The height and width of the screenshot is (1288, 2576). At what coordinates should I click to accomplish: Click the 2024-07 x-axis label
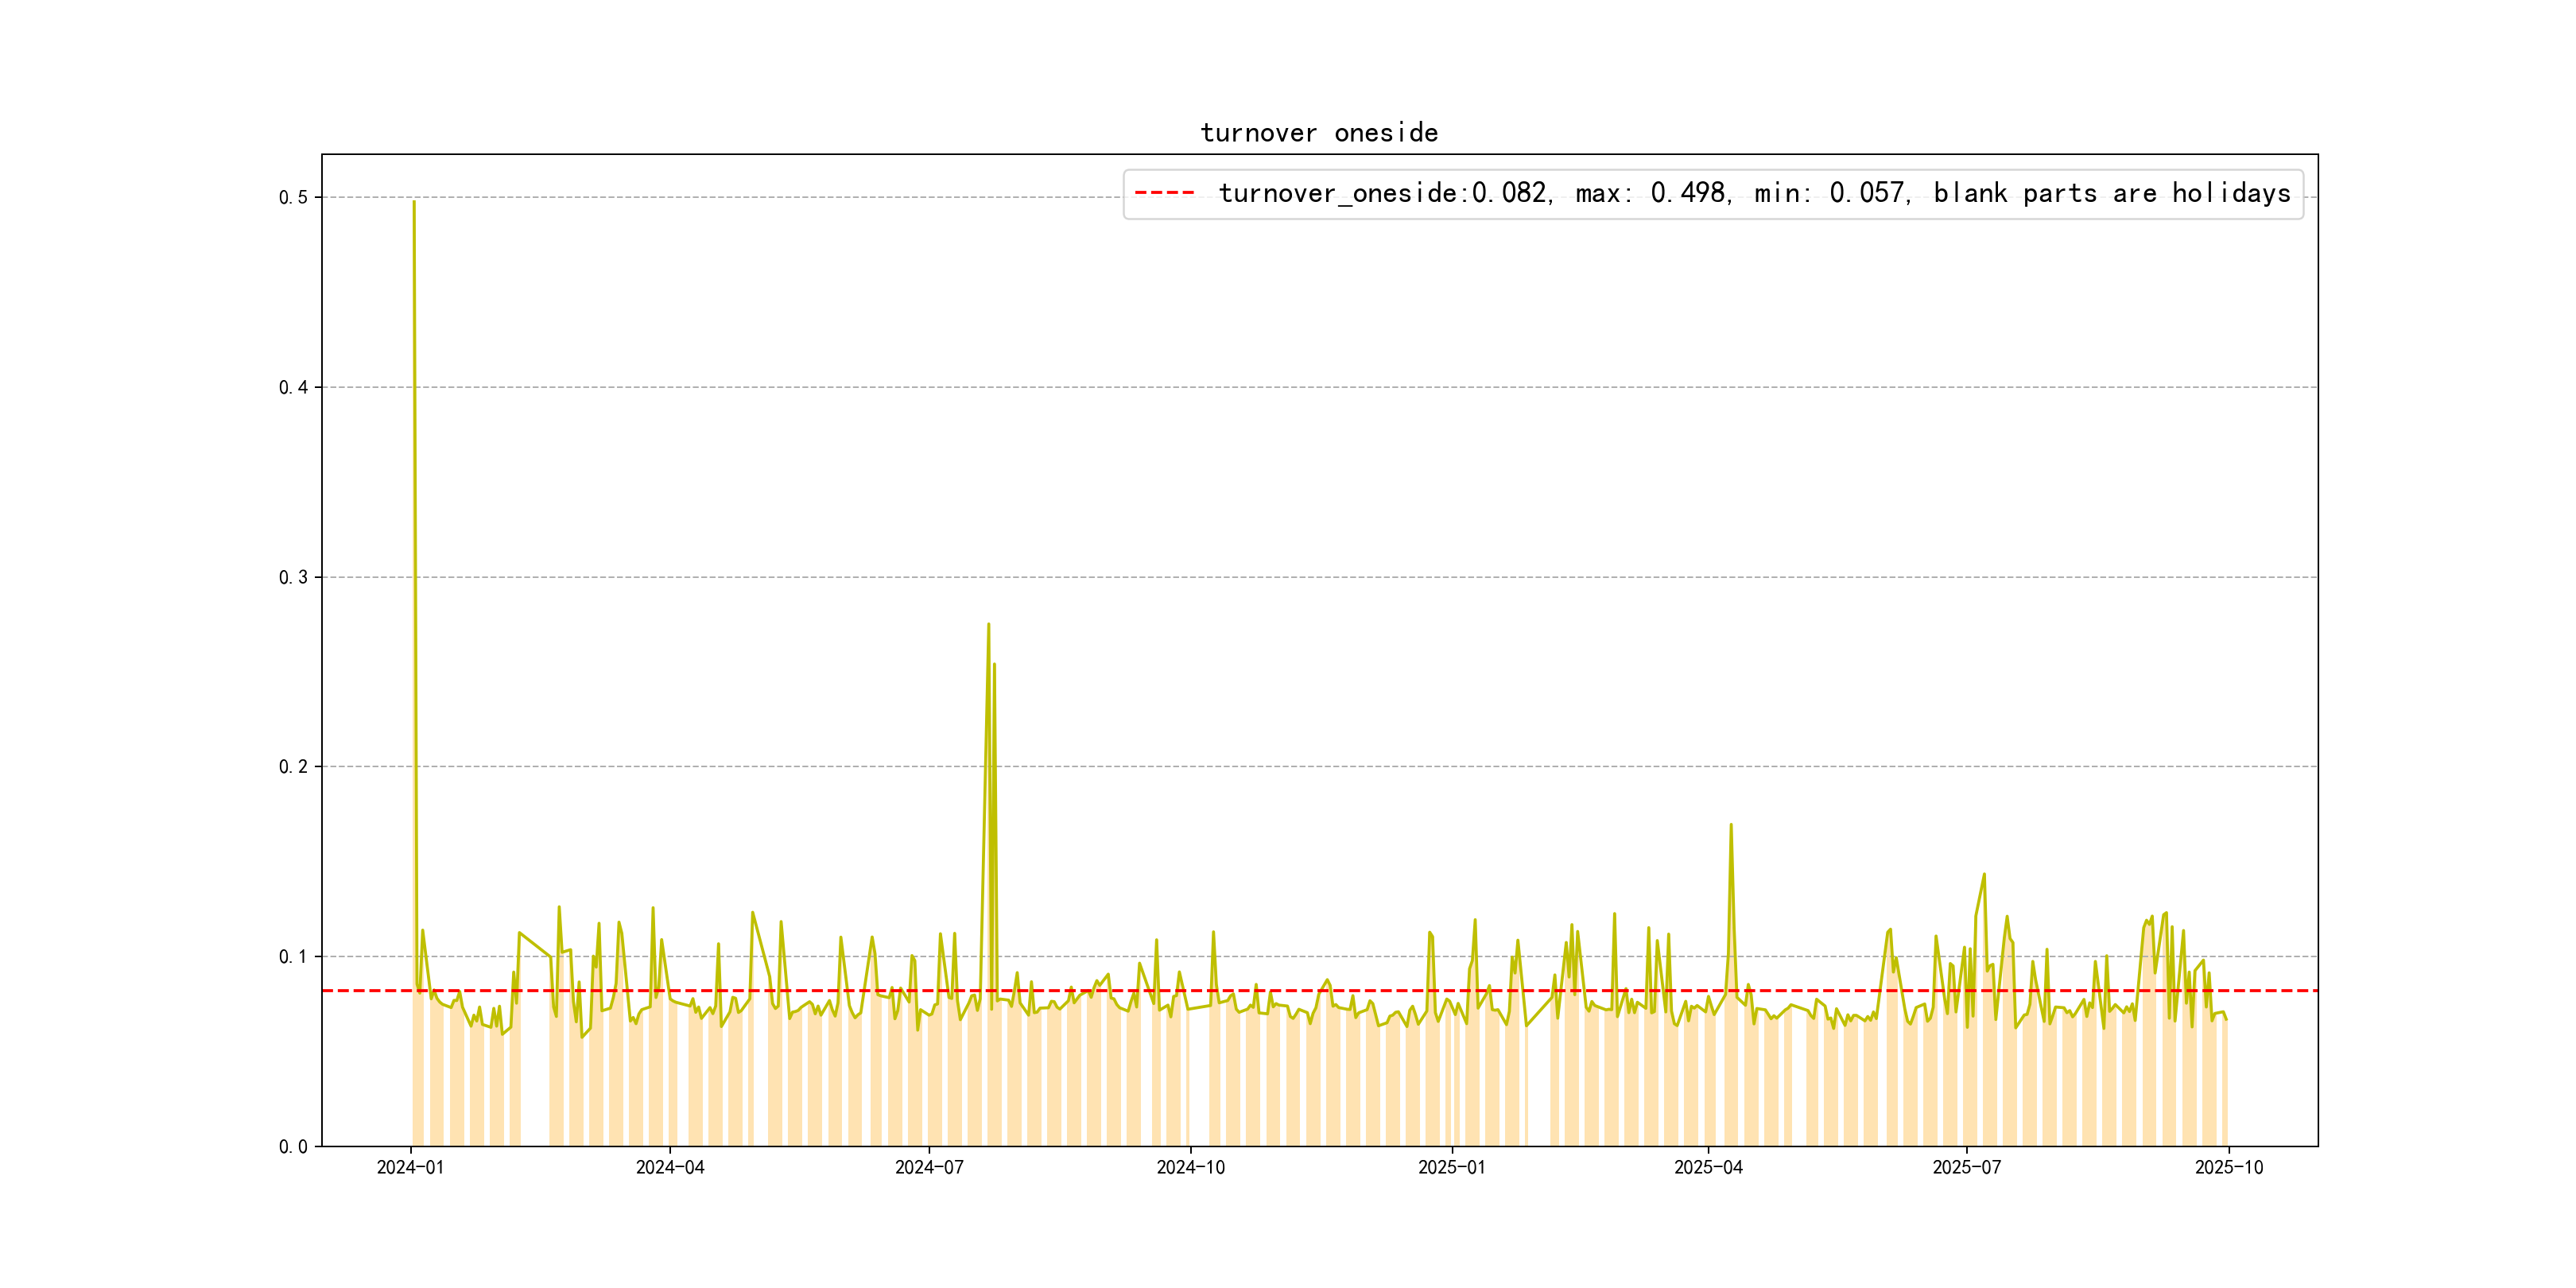coord(929,1168)
